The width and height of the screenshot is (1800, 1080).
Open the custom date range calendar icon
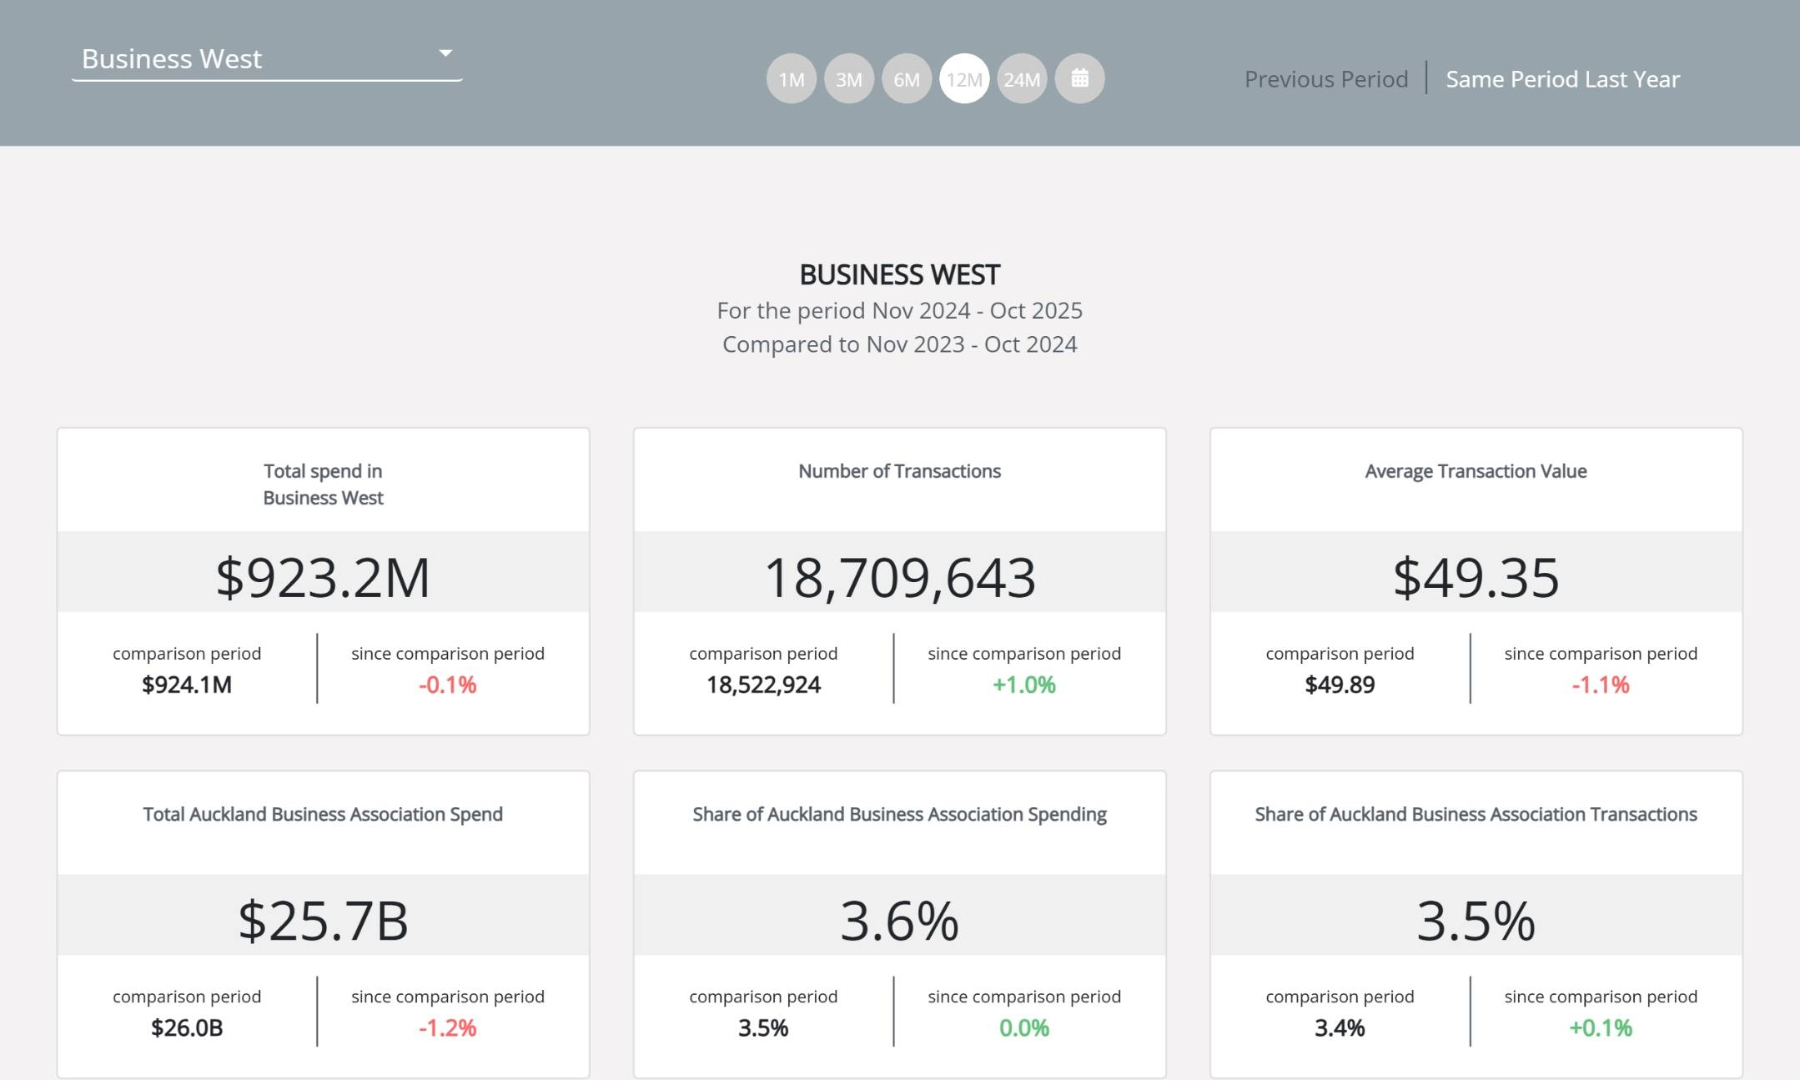coord(1080,78)
